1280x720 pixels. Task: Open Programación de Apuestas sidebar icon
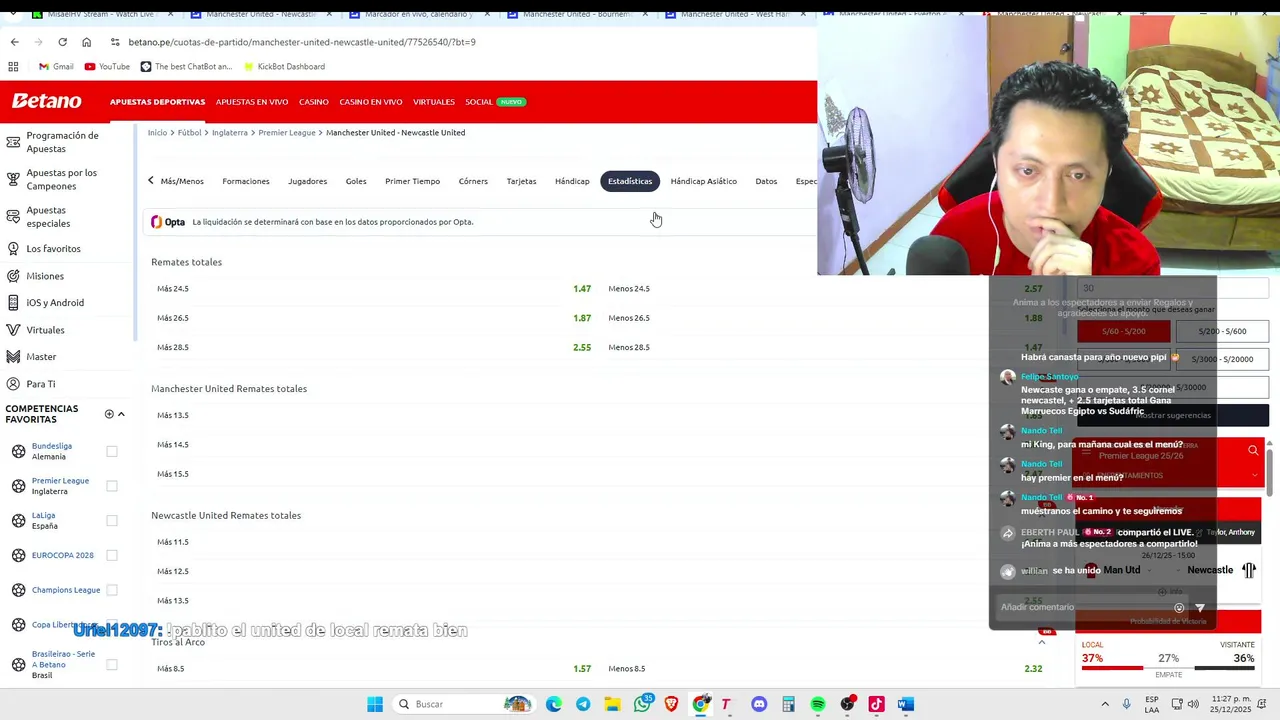[x=13, y=142]
